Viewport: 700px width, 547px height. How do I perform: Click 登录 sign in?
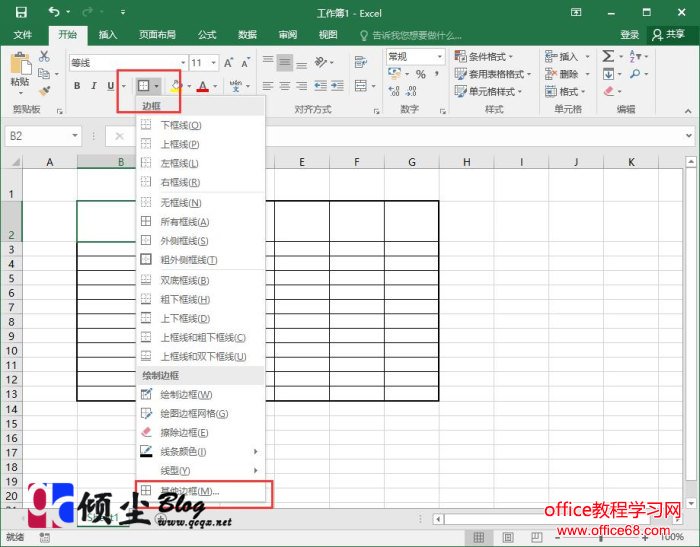[629, 34]
